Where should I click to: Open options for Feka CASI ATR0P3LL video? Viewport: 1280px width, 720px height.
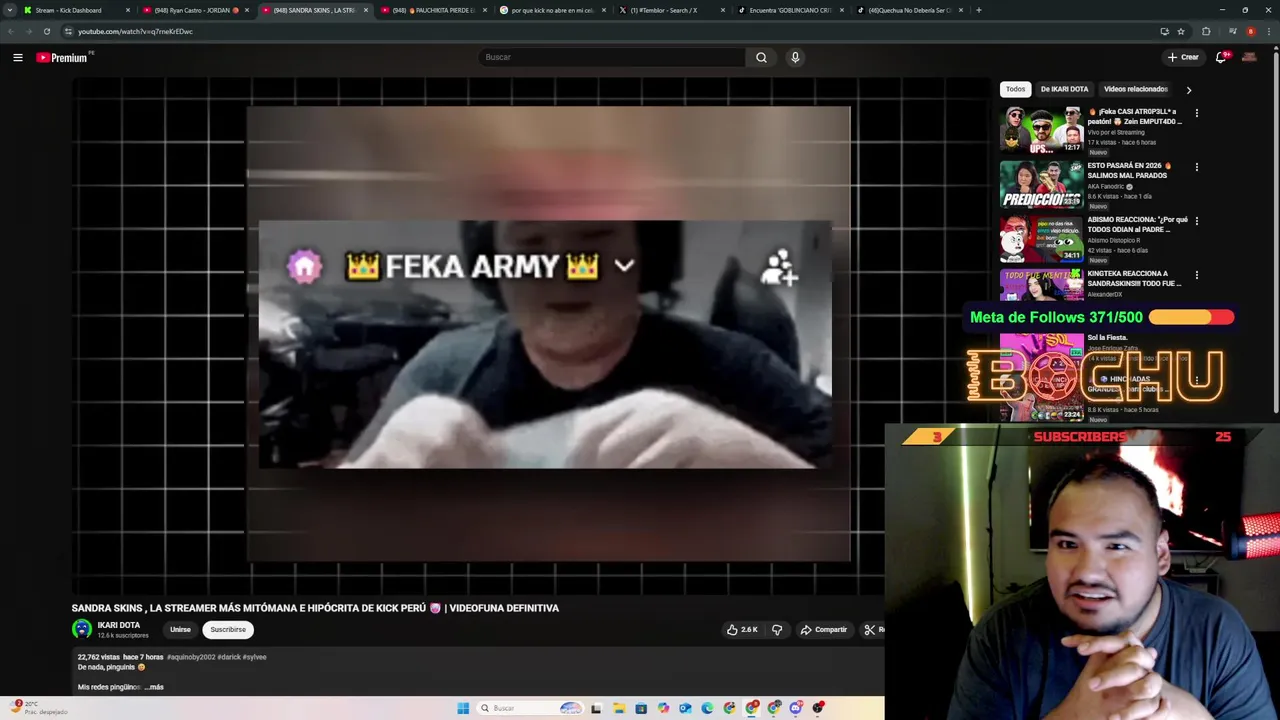1196,113
